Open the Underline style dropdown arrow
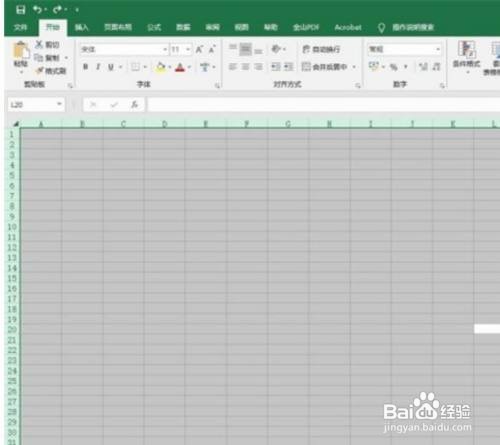This screenshot has width=500, height=445. click(x=121, y=67)
